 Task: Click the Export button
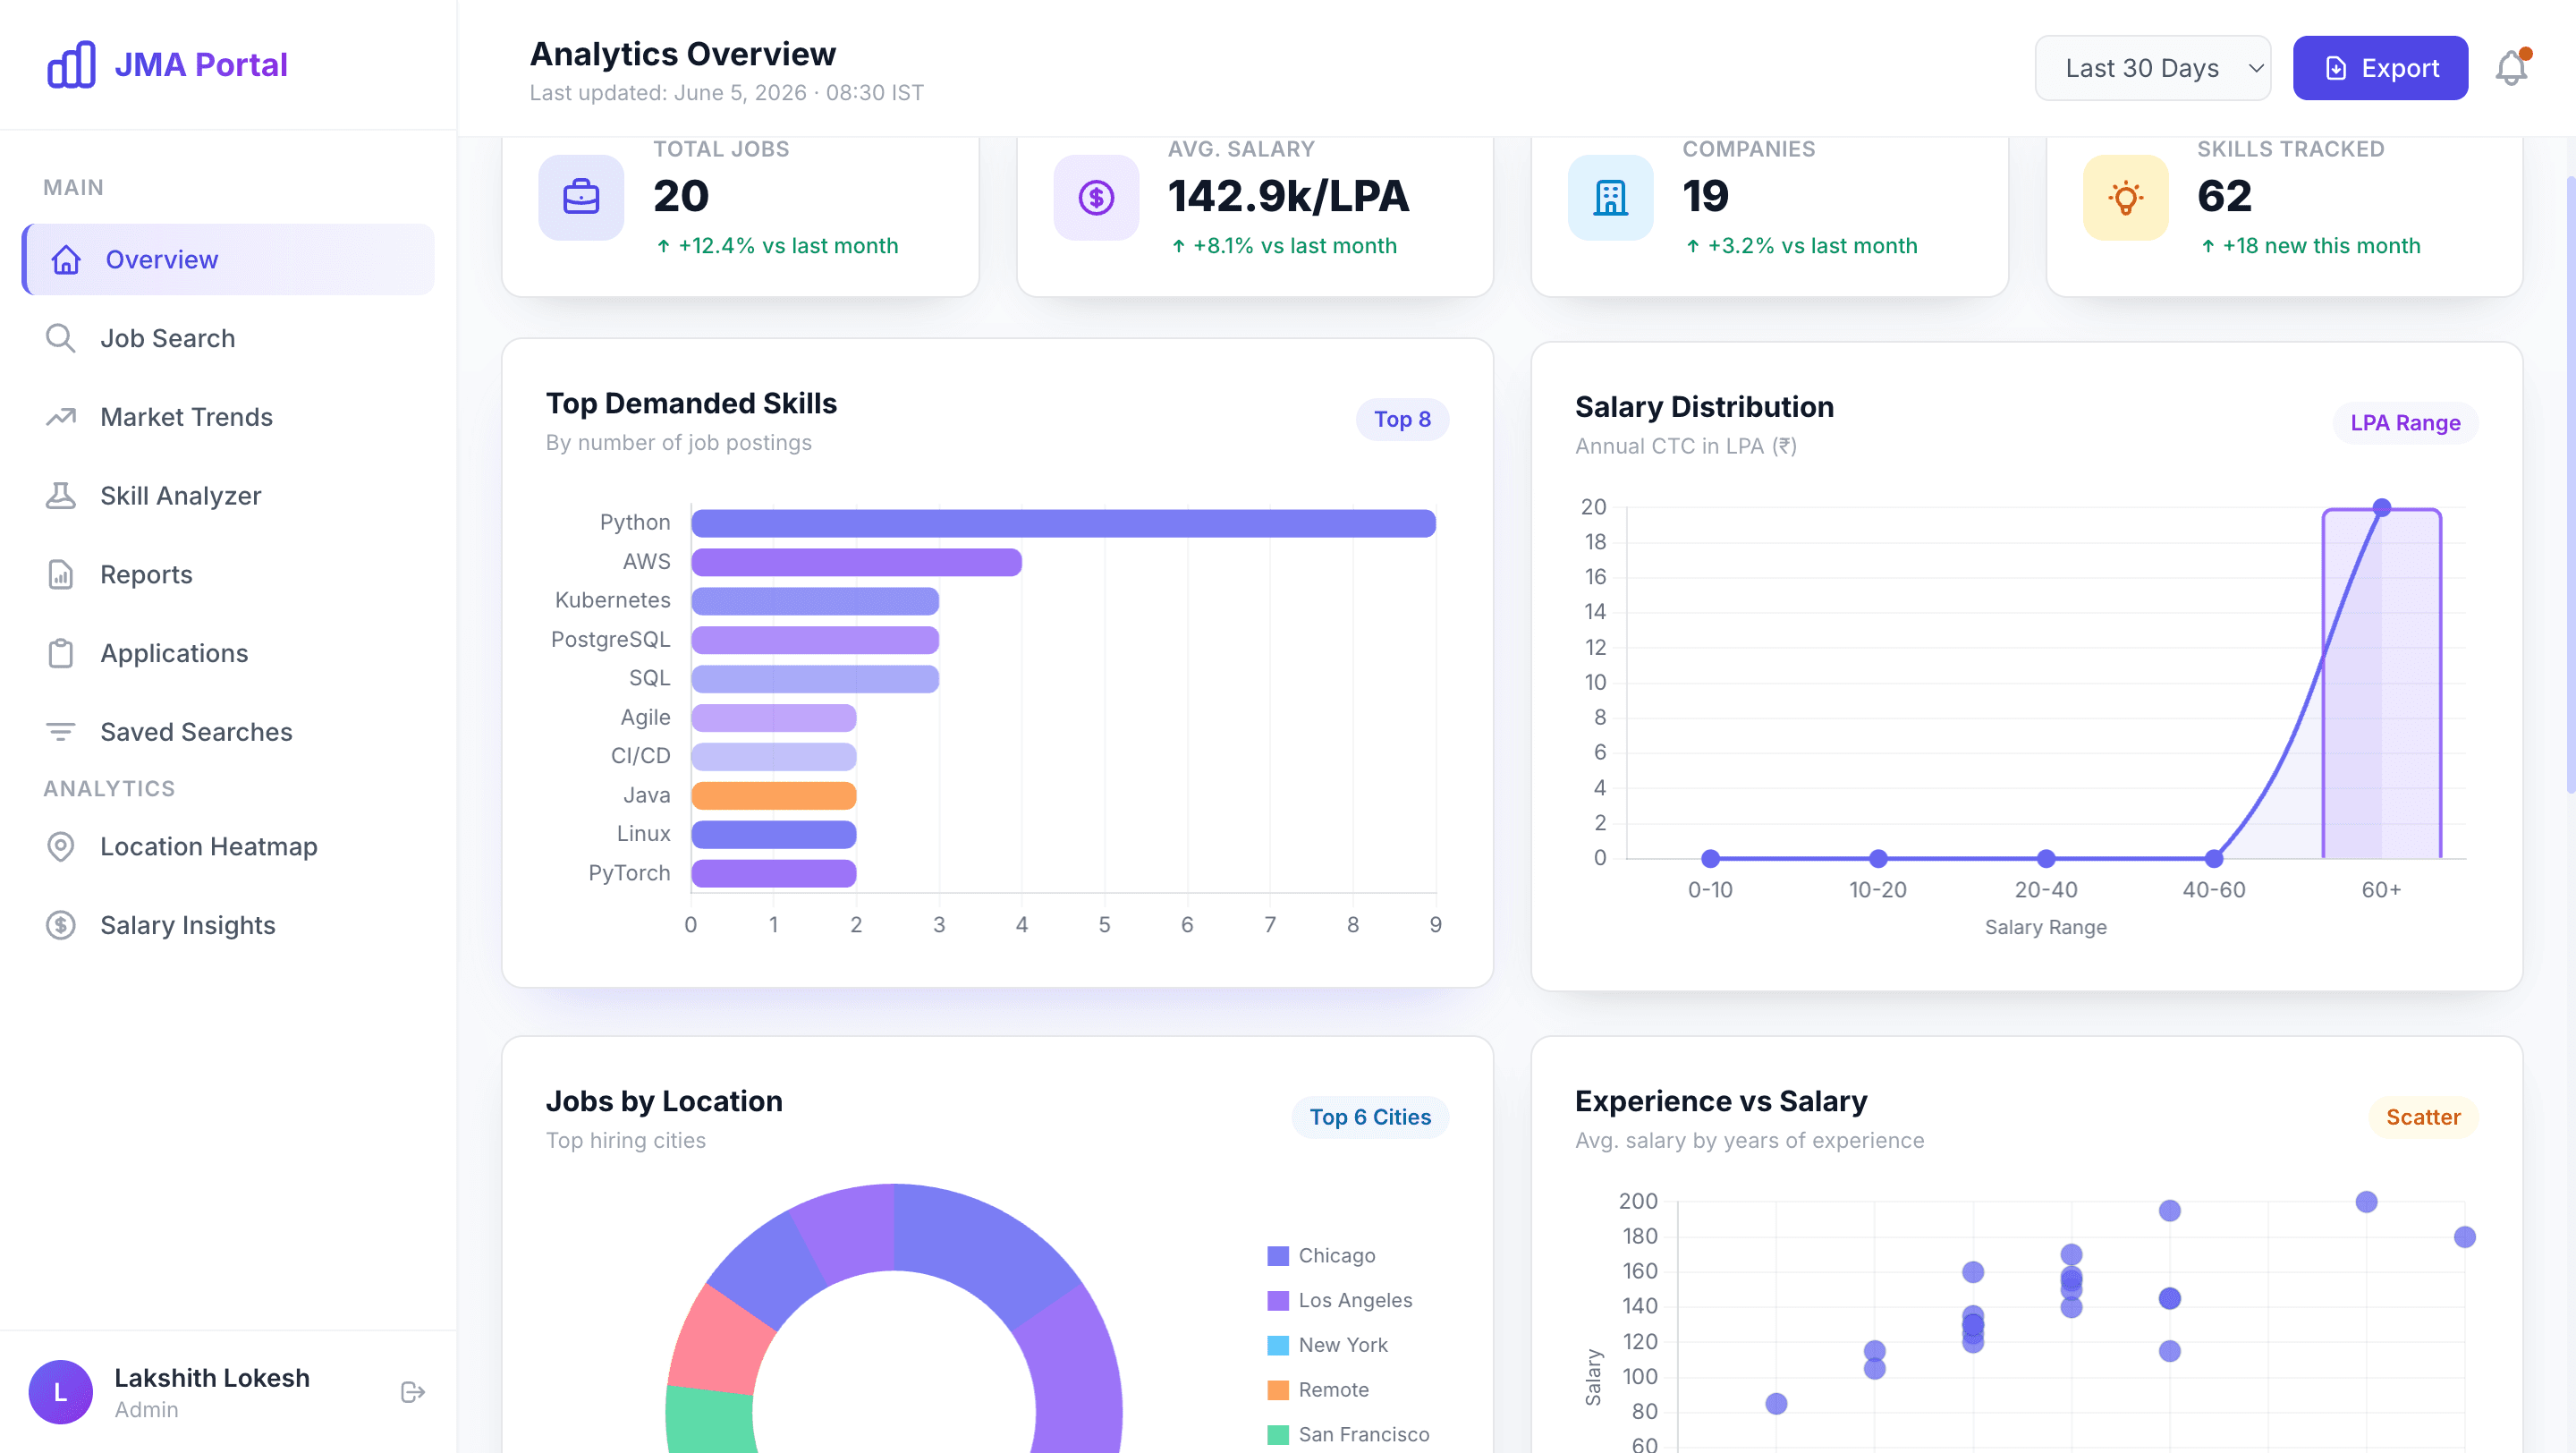point(2380,68)
